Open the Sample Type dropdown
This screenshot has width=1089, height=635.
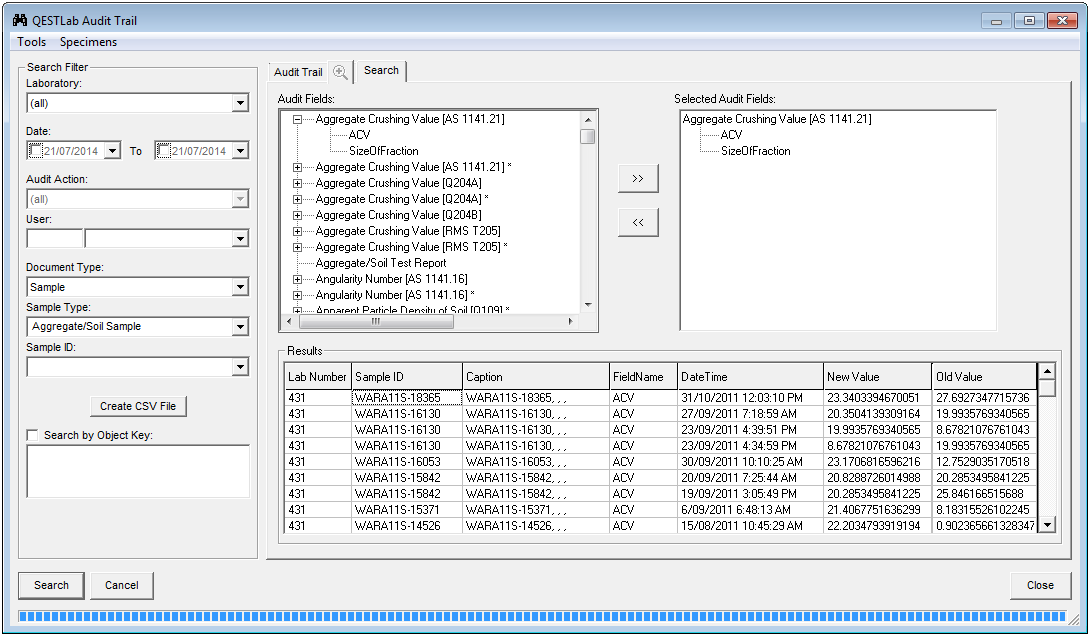(239, 327)
